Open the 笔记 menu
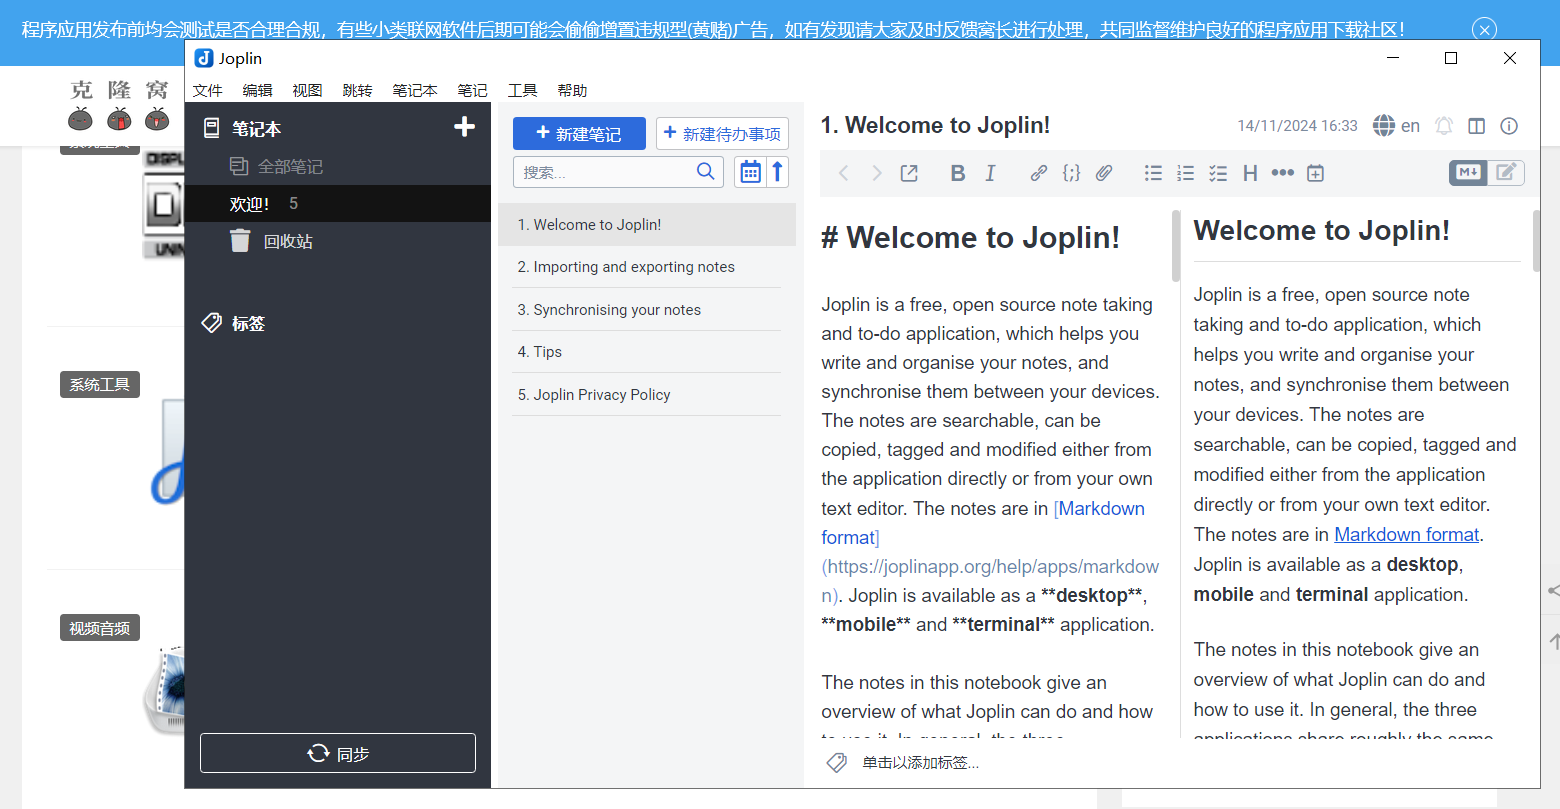 click(473, 90)
